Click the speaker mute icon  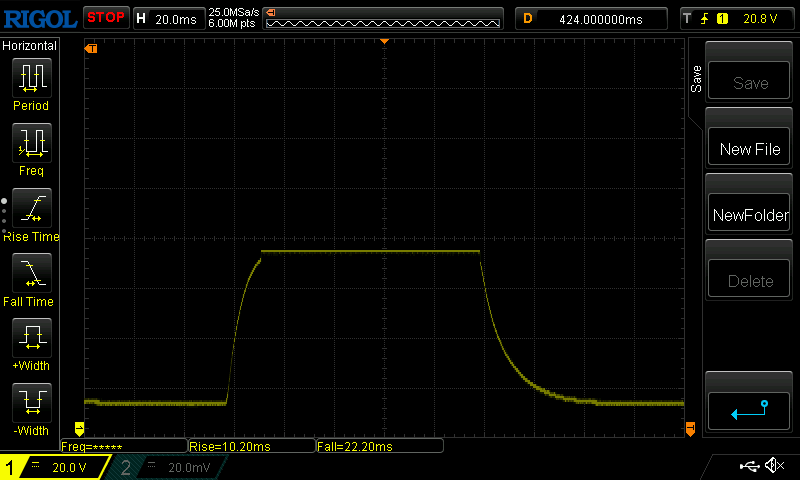tap(773, 466)
